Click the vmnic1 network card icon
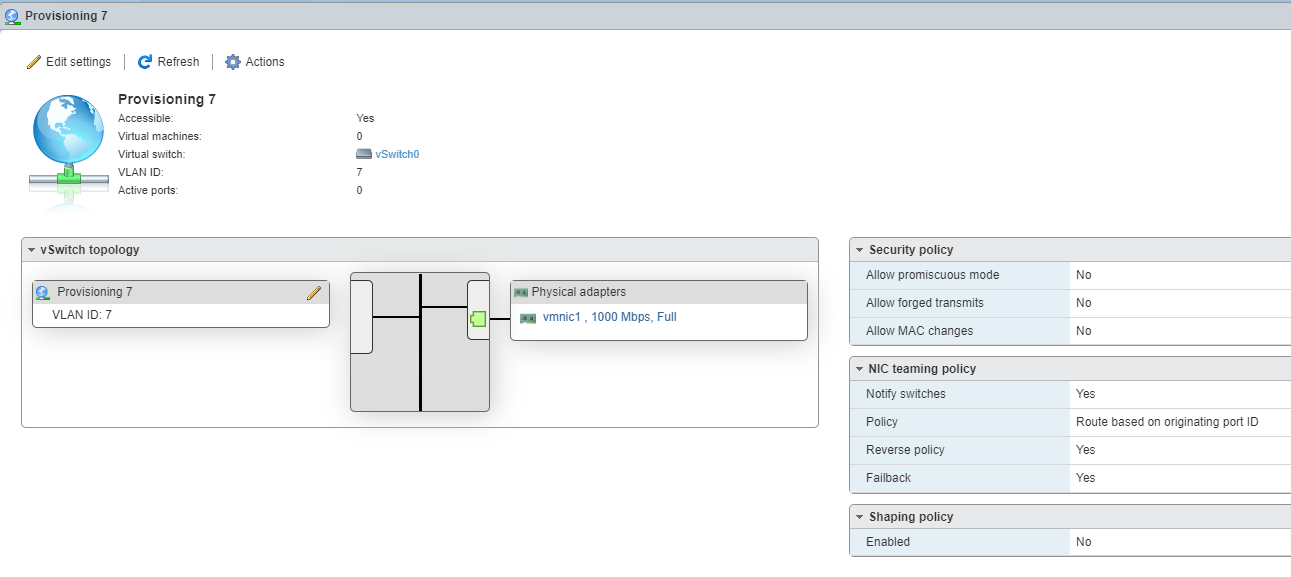Viewport: 1291px width, 577px height. (x=528, y=318)
